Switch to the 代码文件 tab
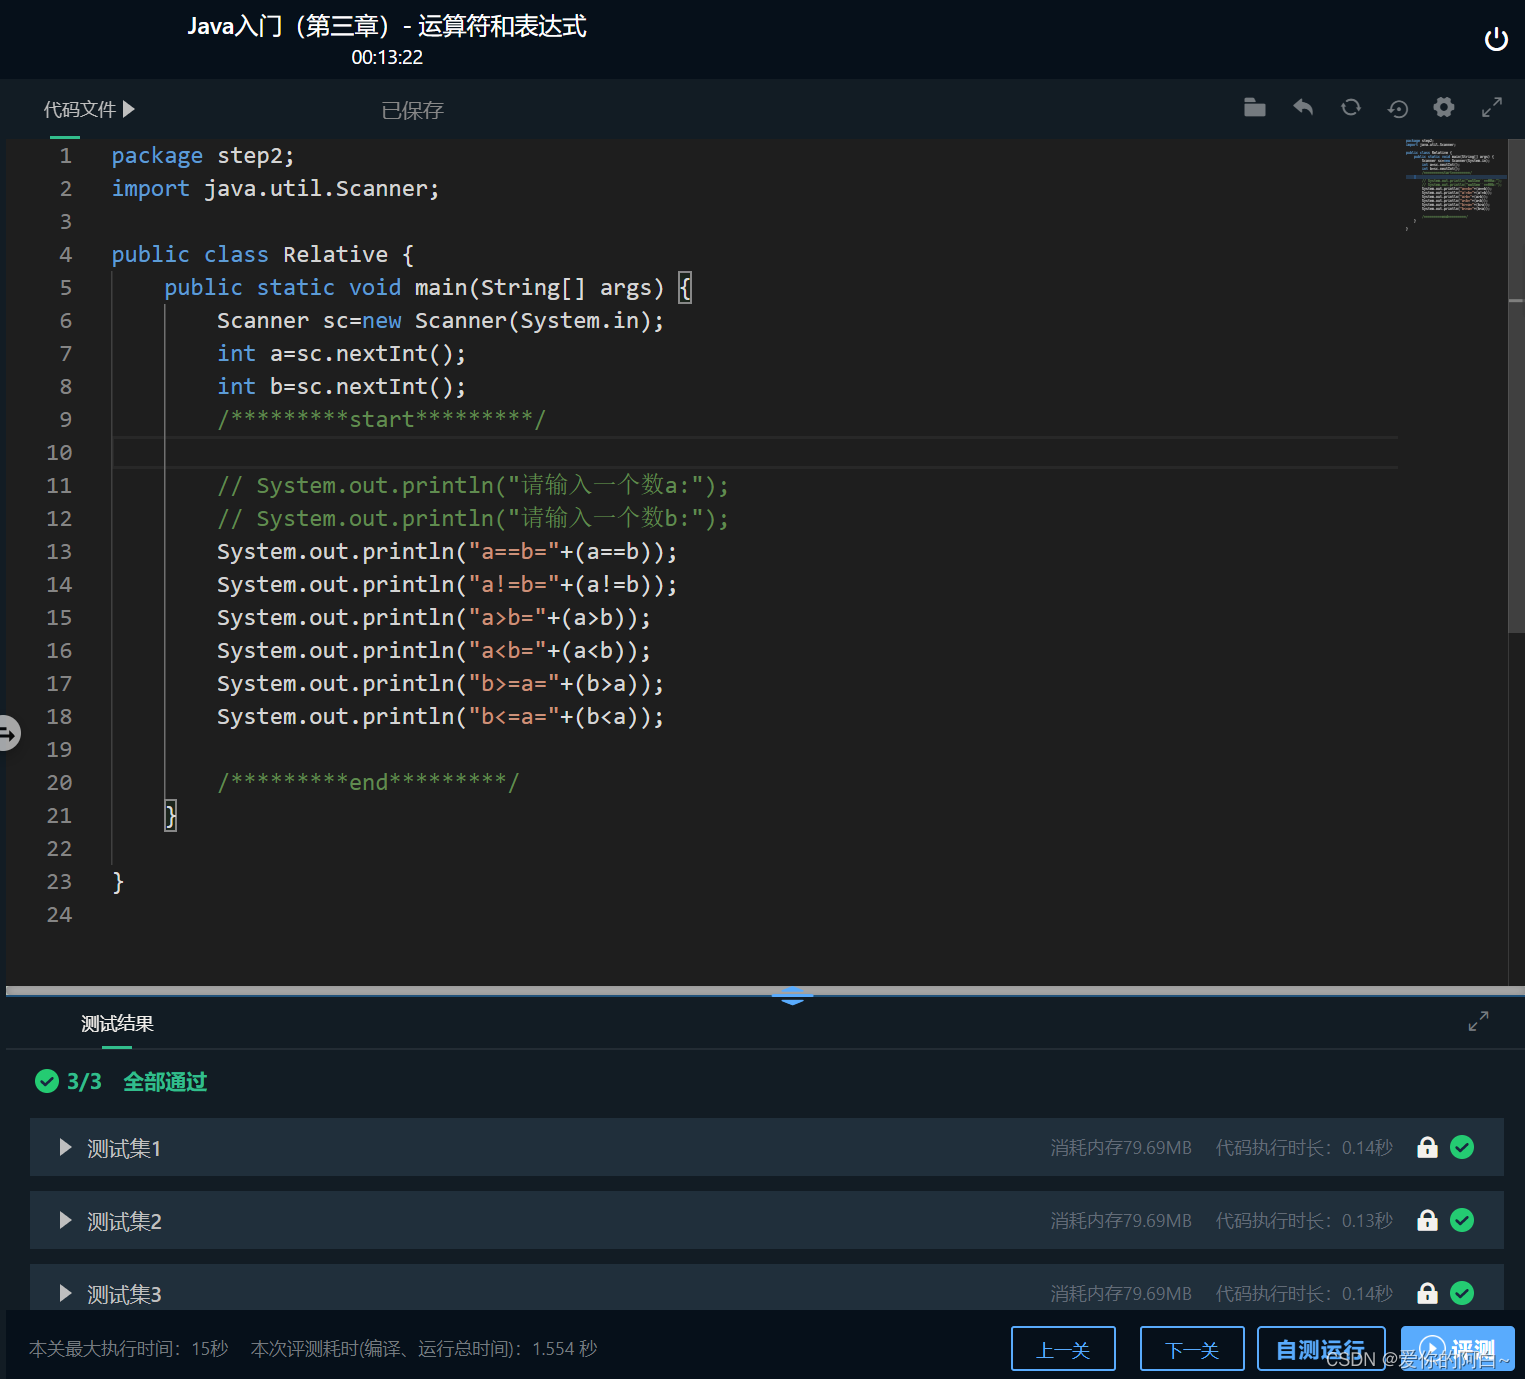 [x=80, y=109]
